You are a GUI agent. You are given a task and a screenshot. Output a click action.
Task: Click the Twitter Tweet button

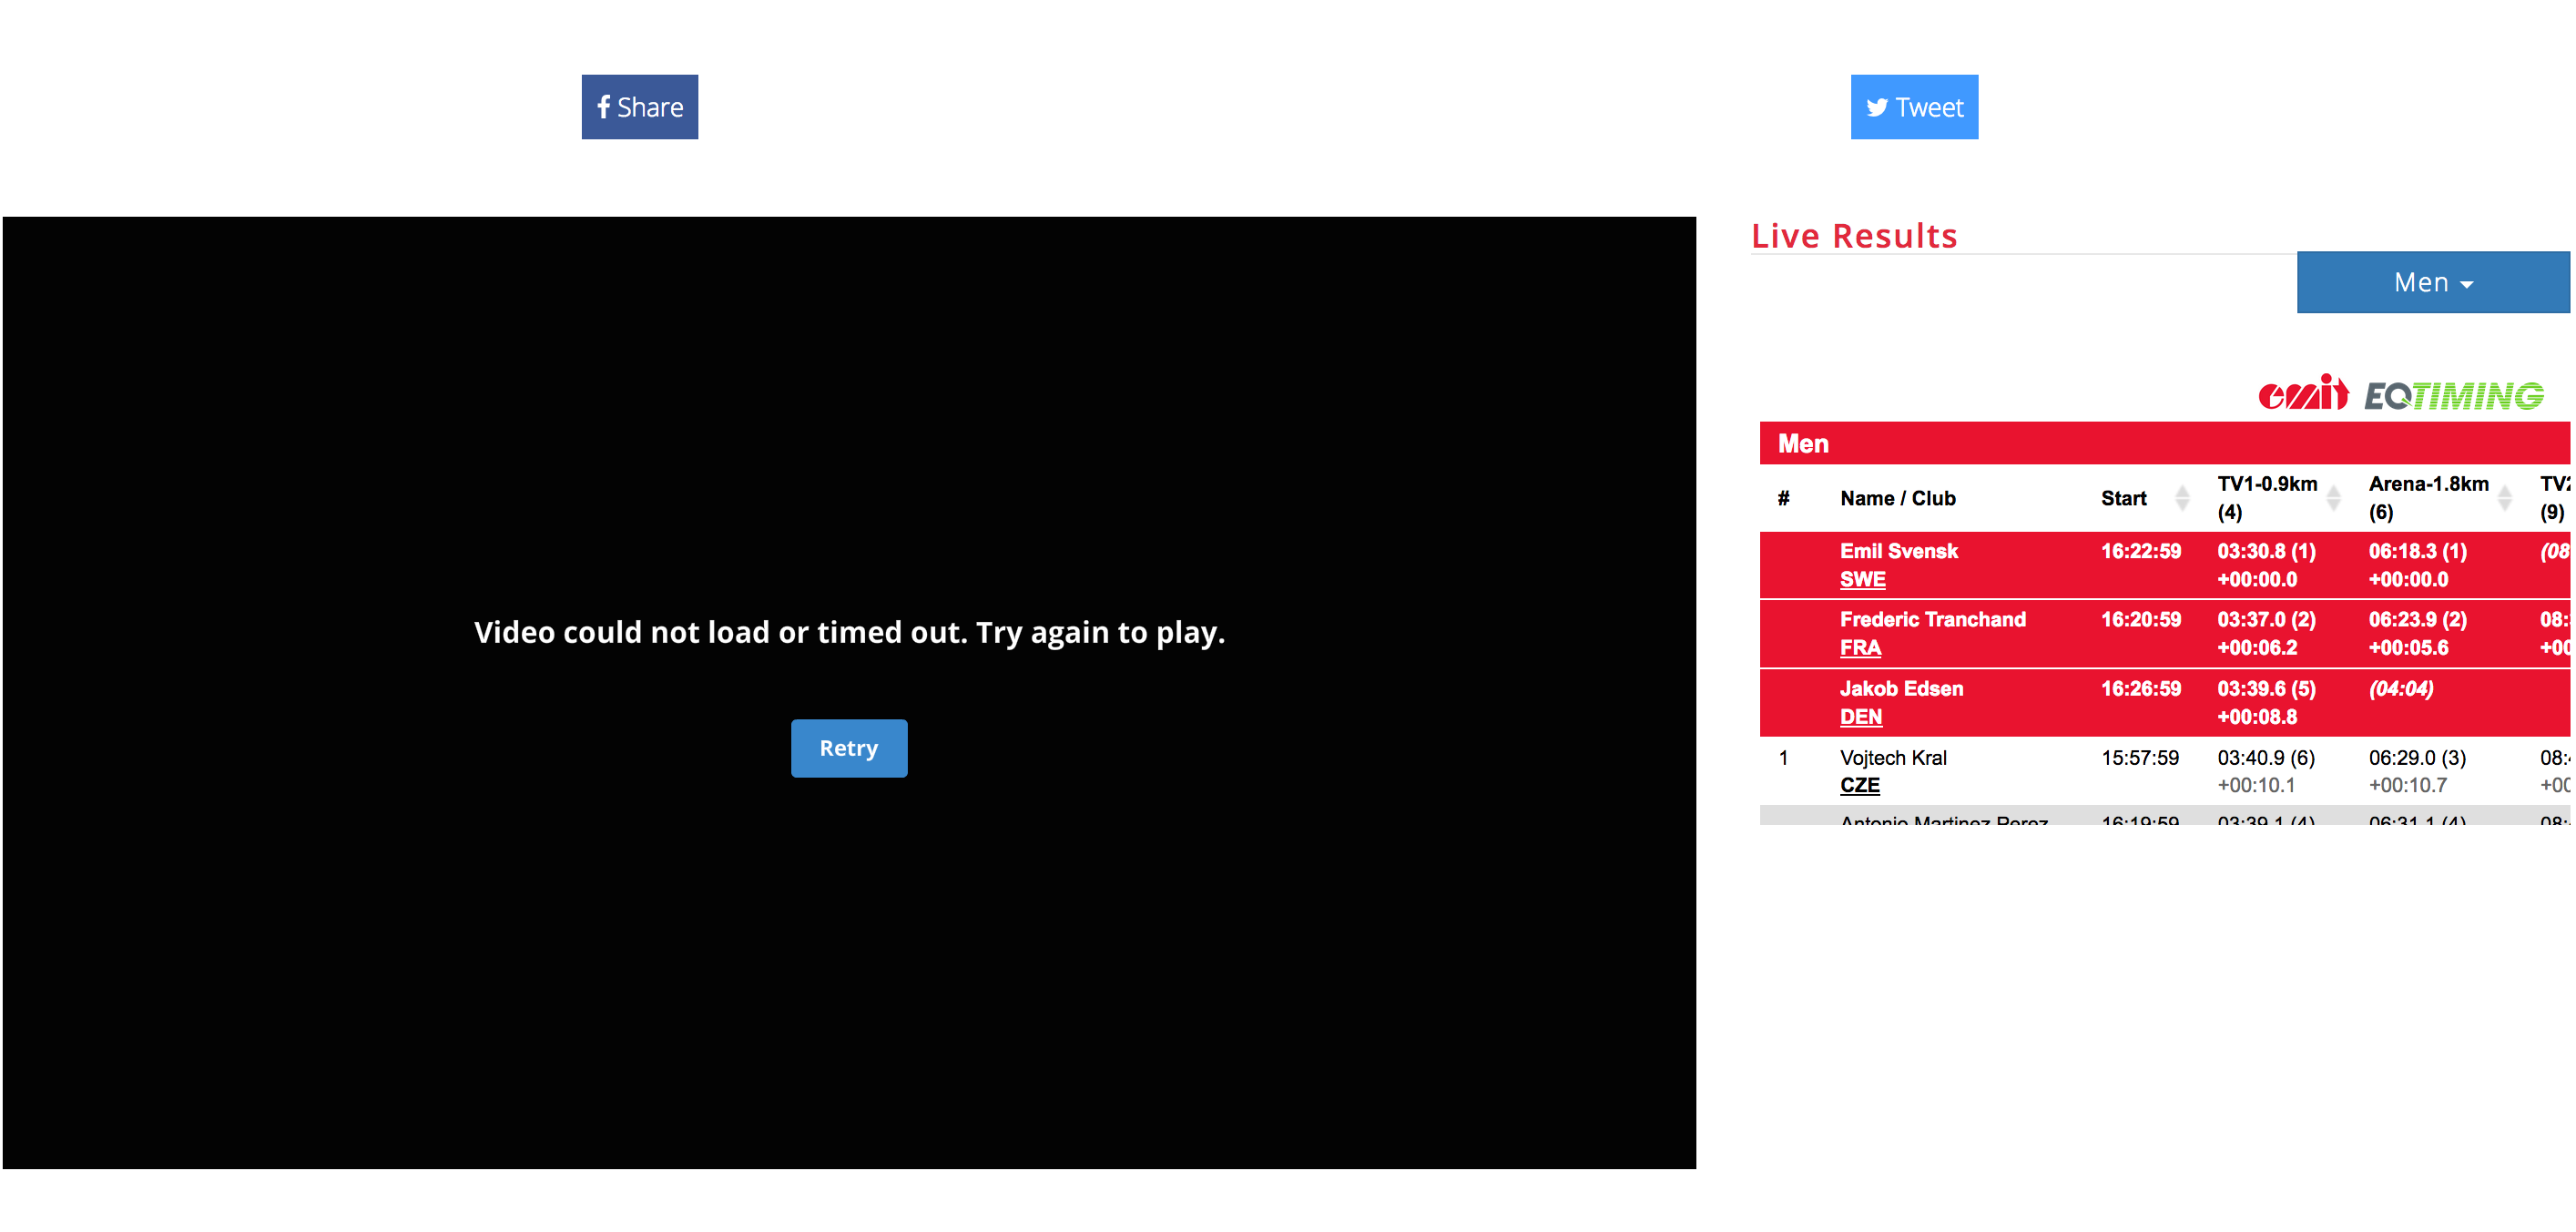coord(1913,107)
